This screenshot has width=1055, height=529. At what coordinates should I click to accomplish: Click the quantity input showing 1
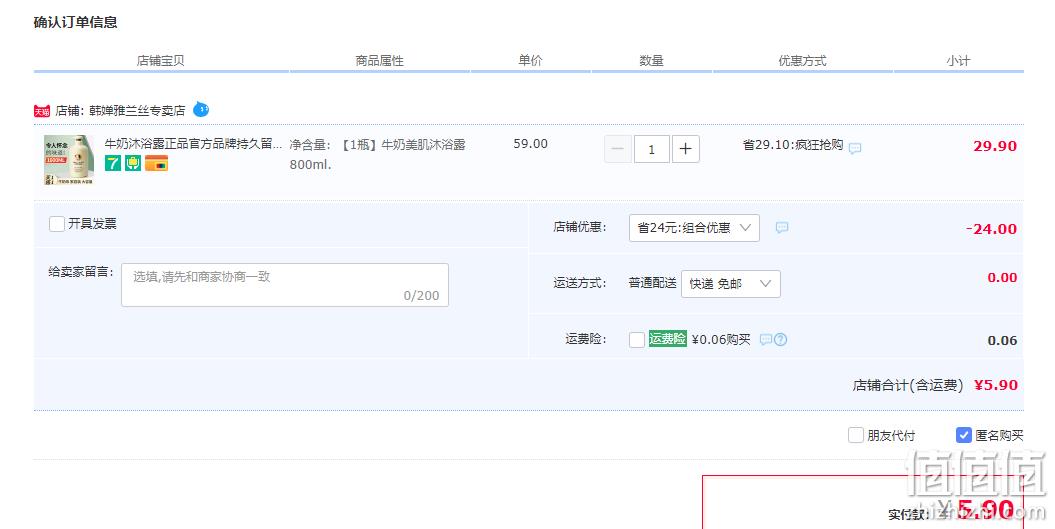[x=651, y=149]
